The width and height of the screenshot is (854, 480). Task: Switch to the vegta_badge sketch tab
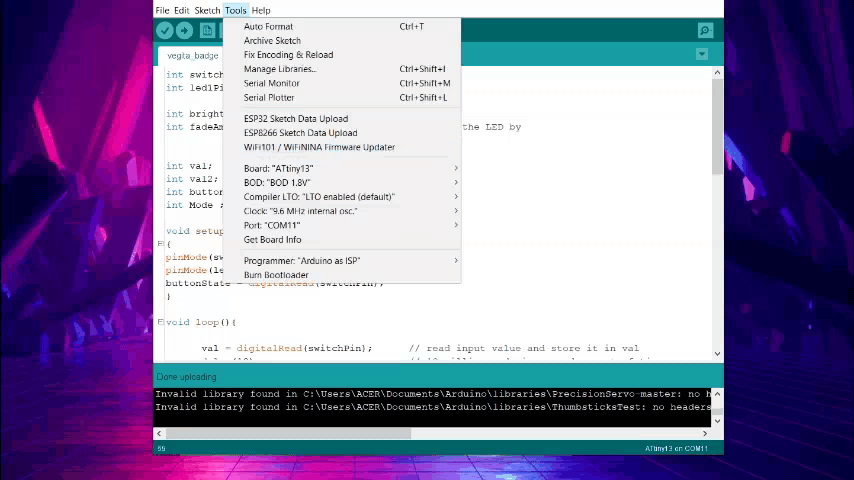point(192,56)
